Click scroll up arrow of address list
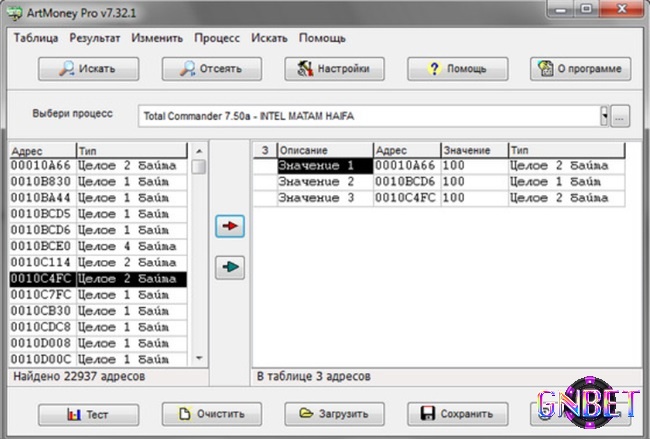This screenshot has width=650, height=439. pyautogui.click(x=199, y=151)
